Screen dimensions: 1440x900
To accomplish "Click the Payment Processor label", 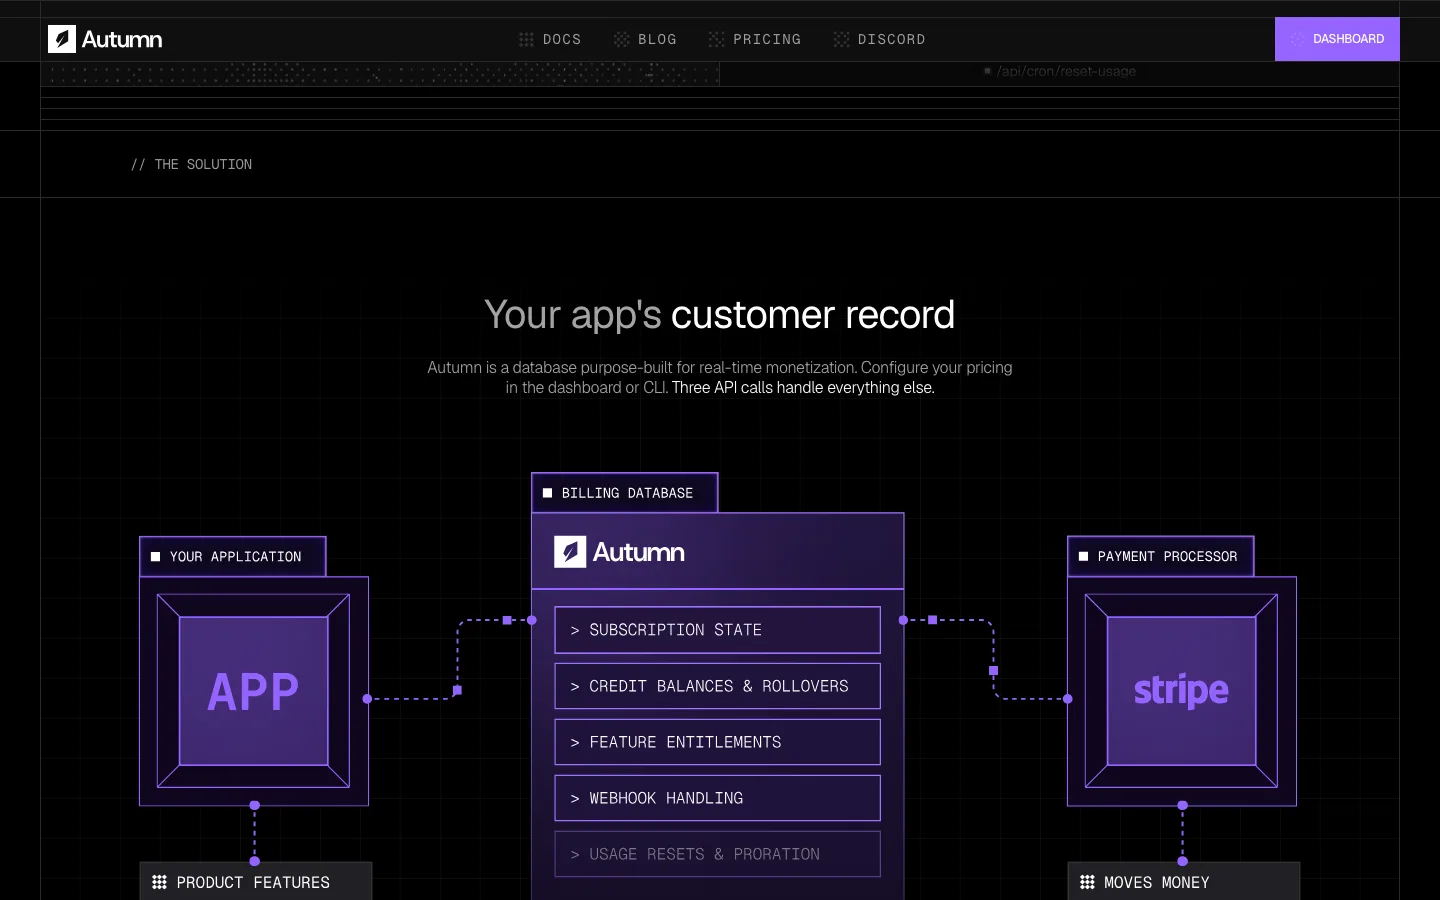I will 1161,557.
